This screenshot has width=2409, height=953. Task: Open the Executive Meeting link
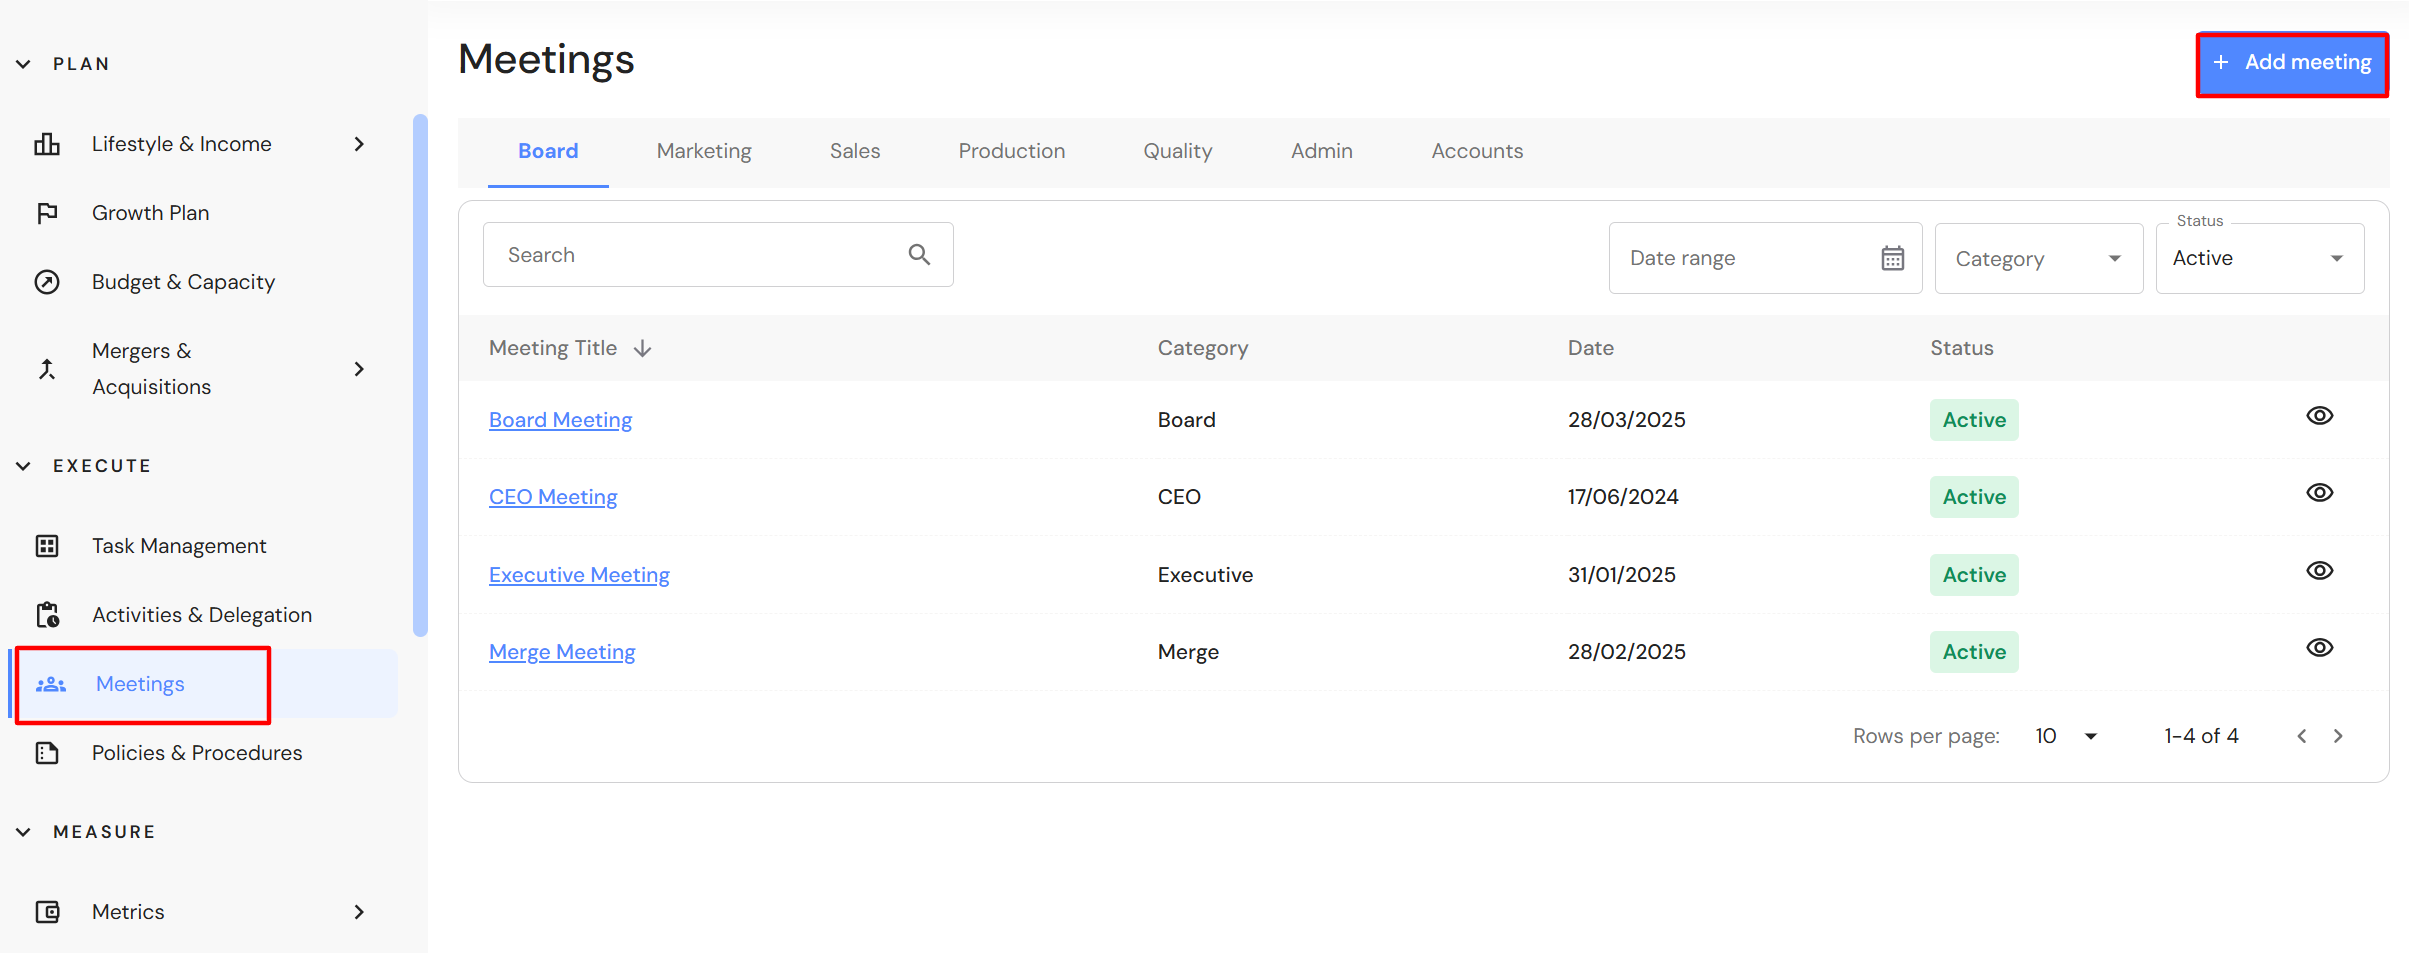579,575
